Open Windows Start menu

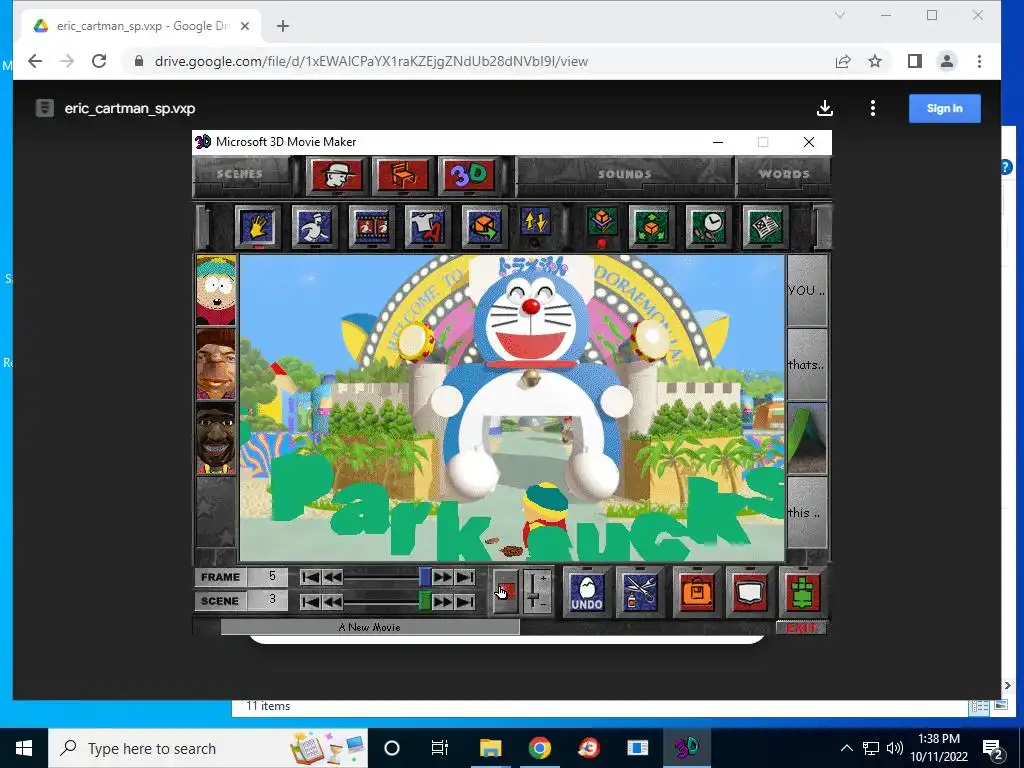pos(24,748)
